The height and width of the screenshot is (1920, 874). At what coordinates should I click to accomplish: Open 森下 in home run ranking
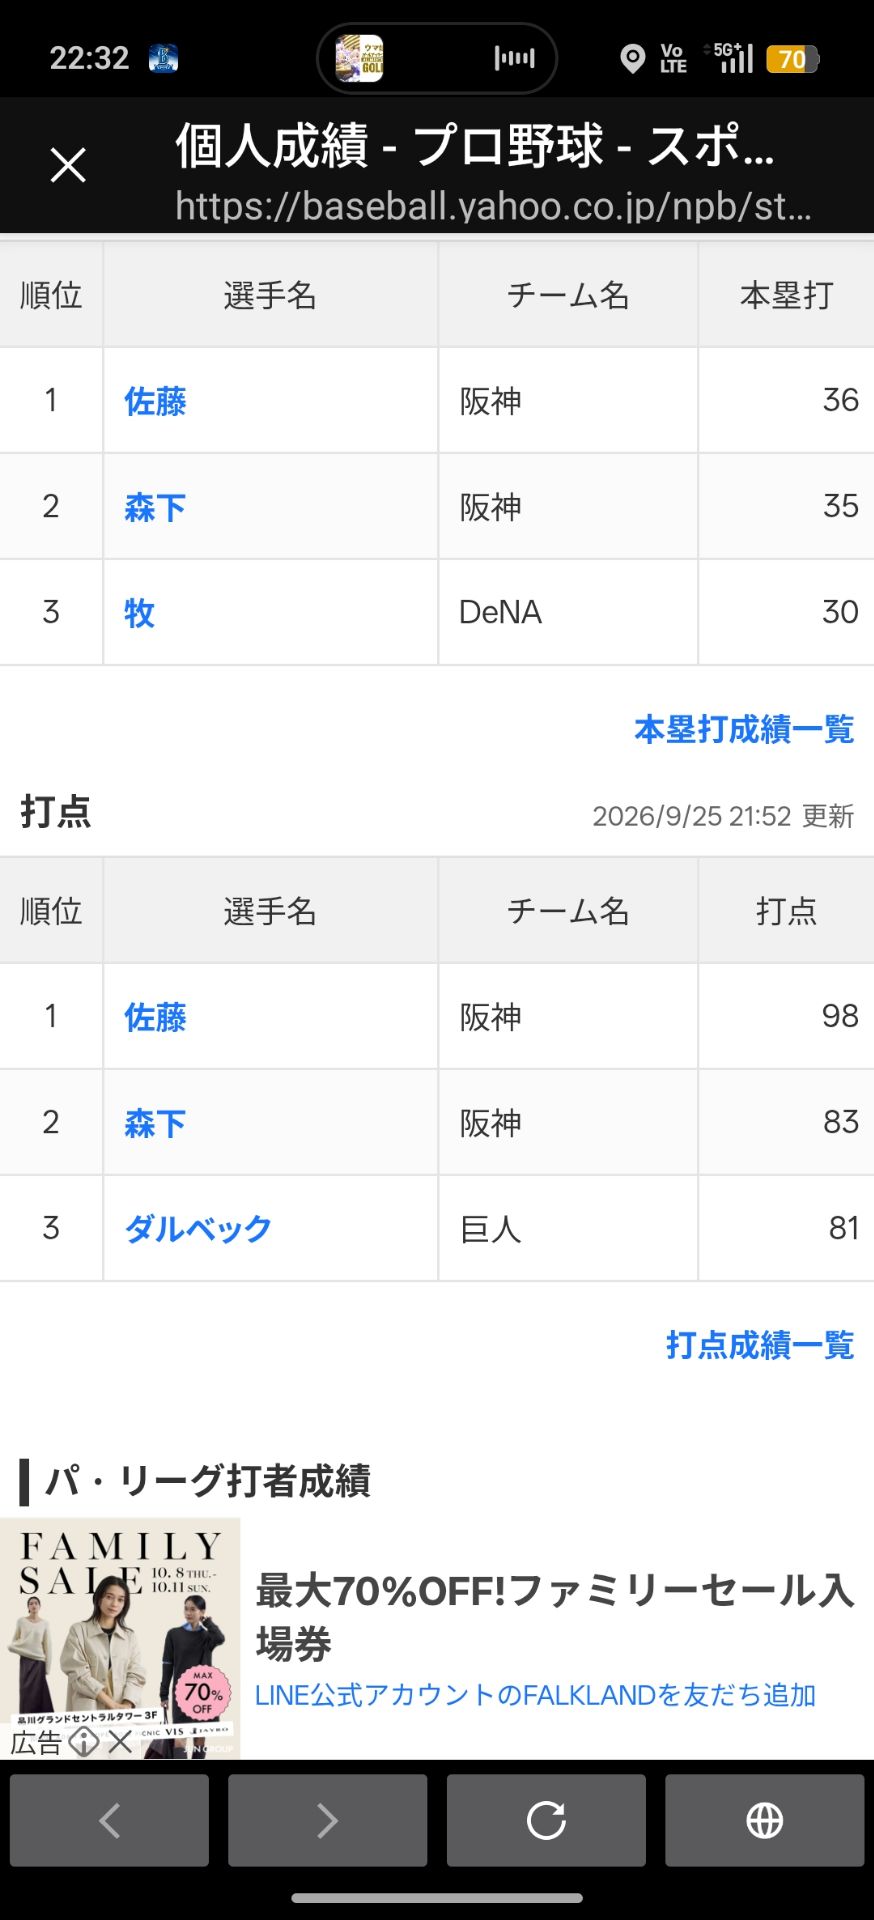(x=155, y=507)
